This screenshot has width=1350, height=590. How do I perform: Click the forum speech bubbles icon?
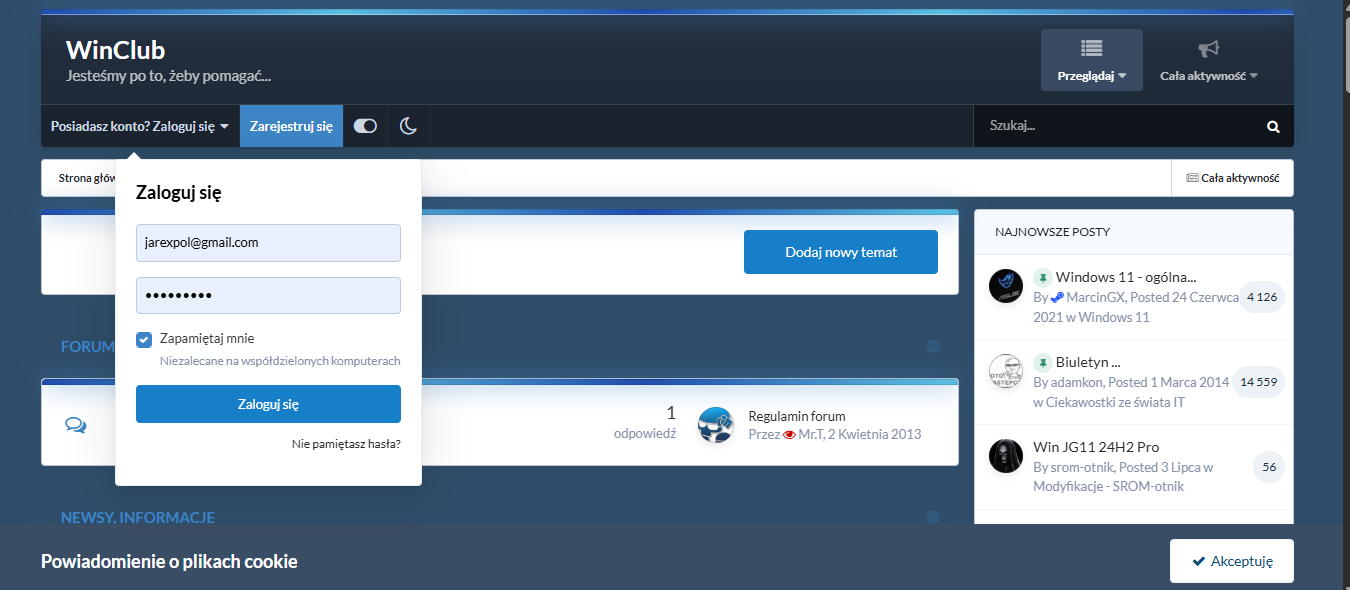point(76,424)
